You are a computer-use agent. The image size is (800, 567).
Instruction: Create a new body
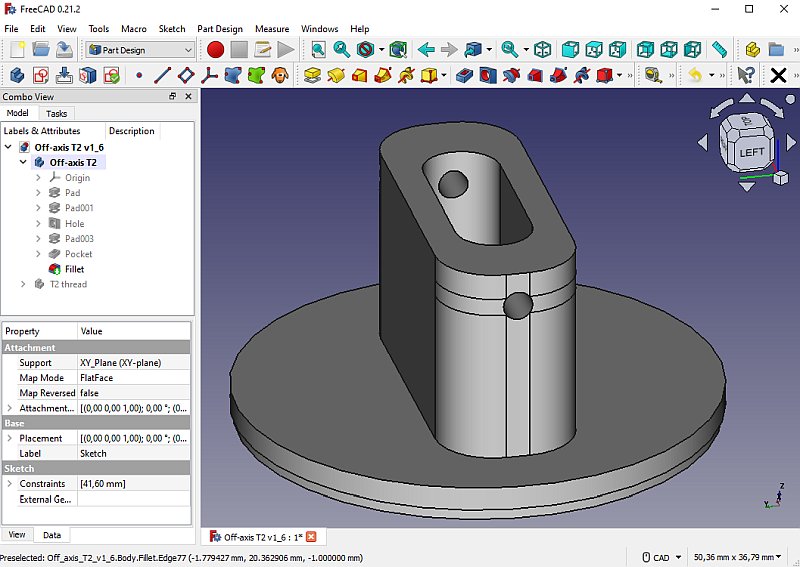tap(17, 76)
